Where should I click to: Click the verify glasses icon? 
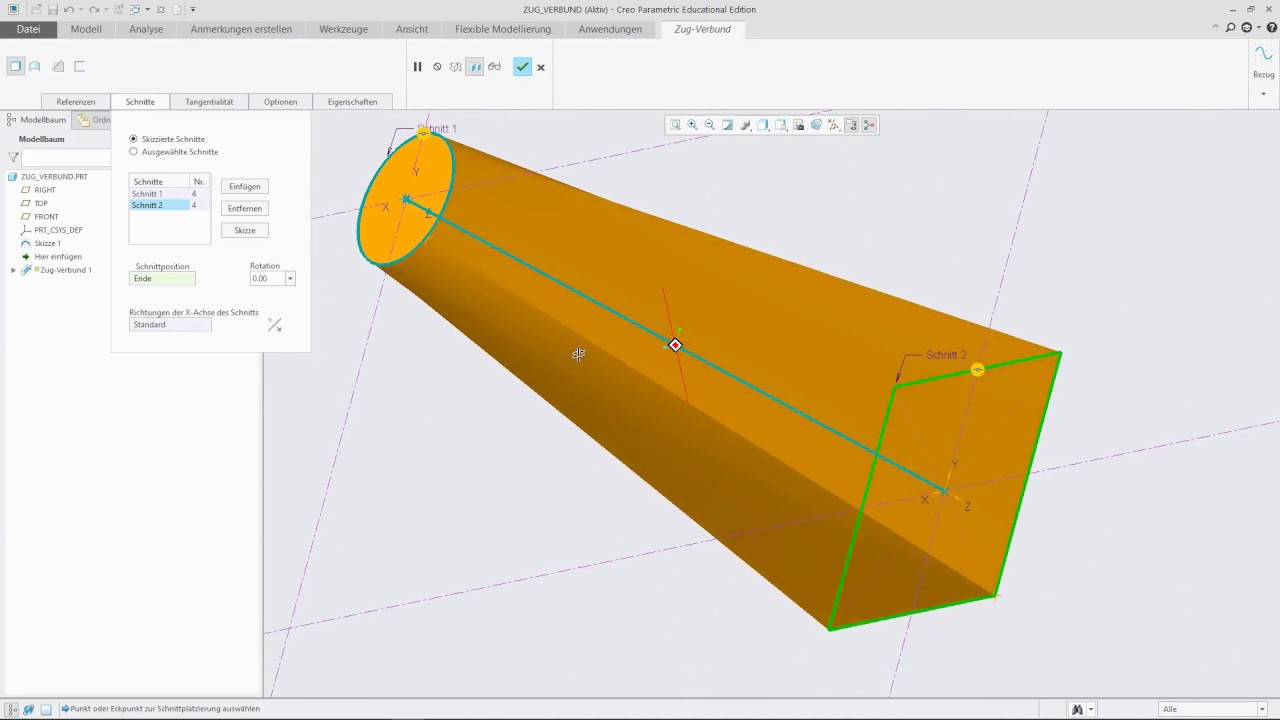(x=495, y=67)
